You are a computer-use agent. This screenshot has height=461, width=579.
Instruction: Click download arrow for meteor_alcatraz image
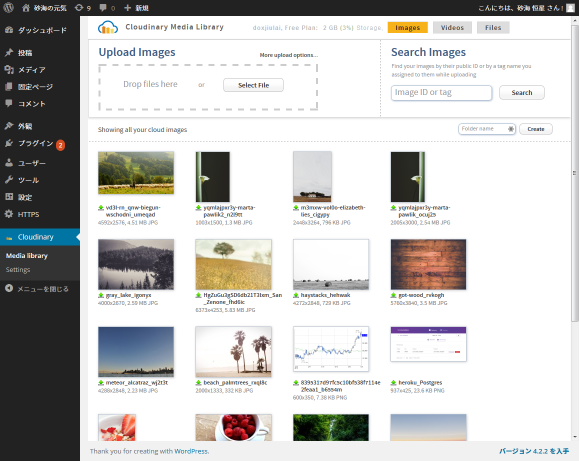pyautogui.click(x=100, y=383)
